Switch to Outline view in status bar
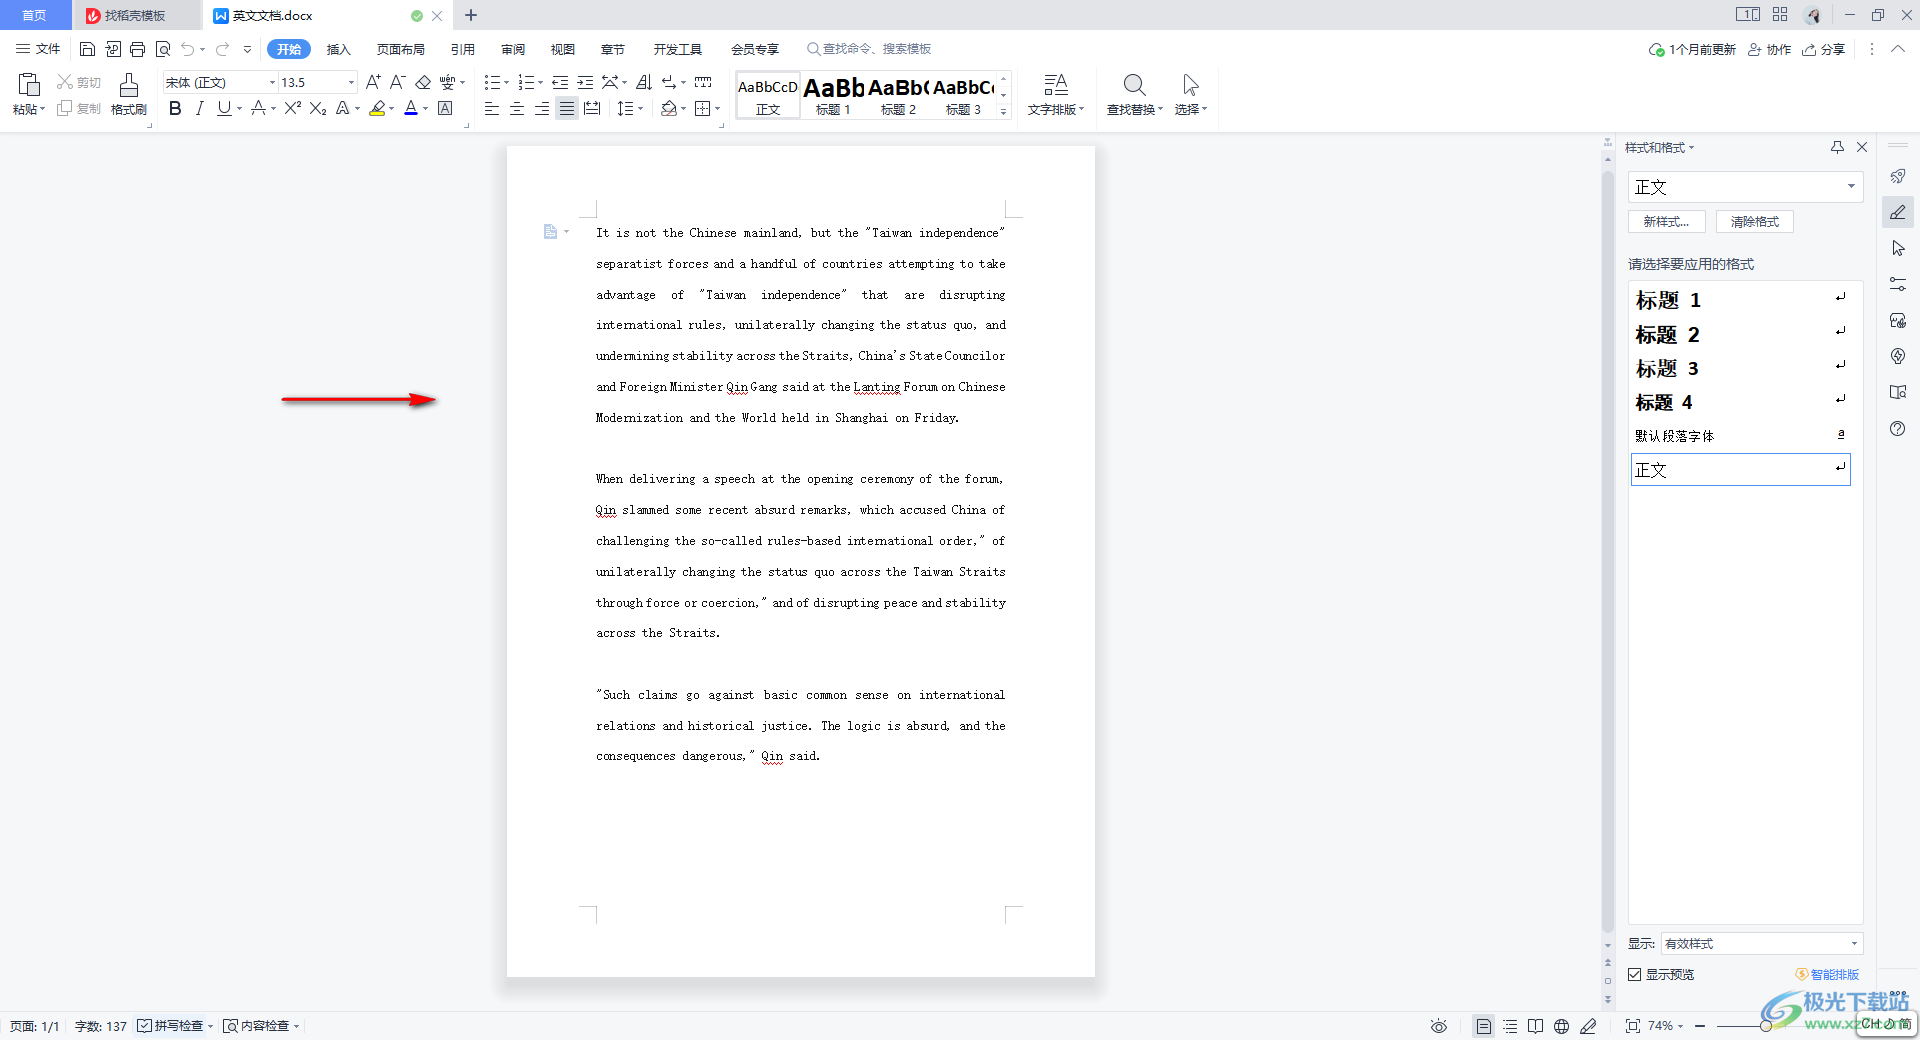Viewport: 1920px width, 1040px height. [x=1510, y=1026]
